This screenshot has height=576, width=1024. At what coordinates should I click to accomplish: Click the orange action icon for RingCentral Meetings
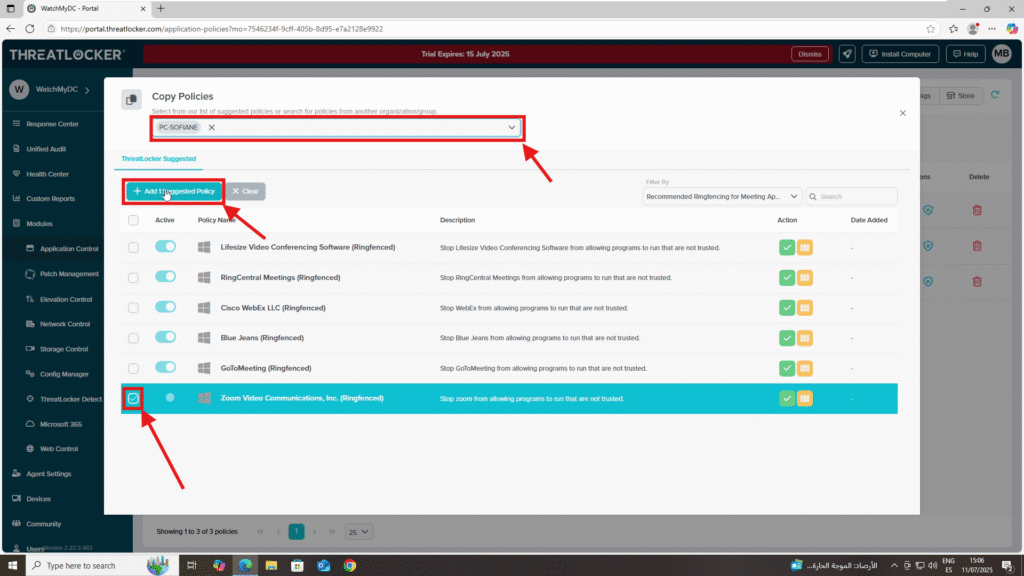805,278
